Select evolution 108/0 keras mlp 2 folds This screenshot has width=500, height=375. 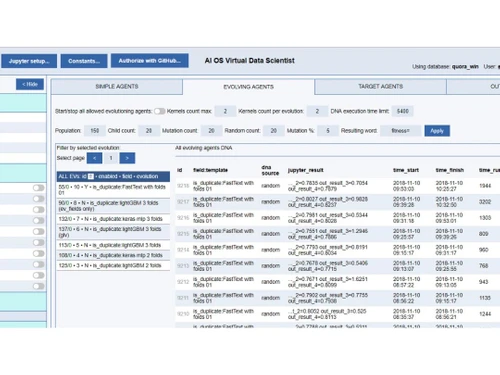[x=113, y=255]
